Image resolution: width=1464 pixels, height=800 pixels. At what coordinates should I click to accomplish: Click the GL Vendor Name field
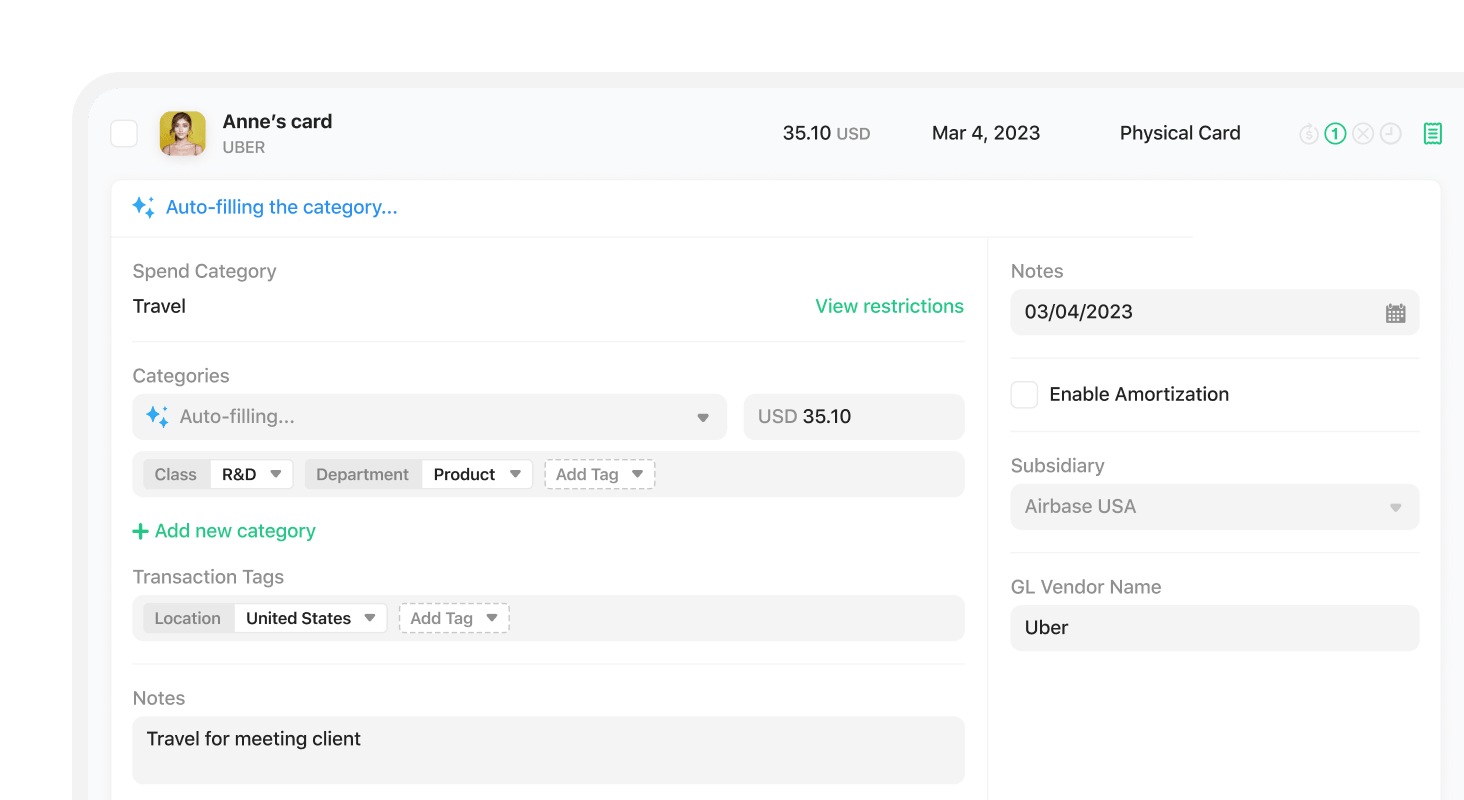[x=1214, y=628]
